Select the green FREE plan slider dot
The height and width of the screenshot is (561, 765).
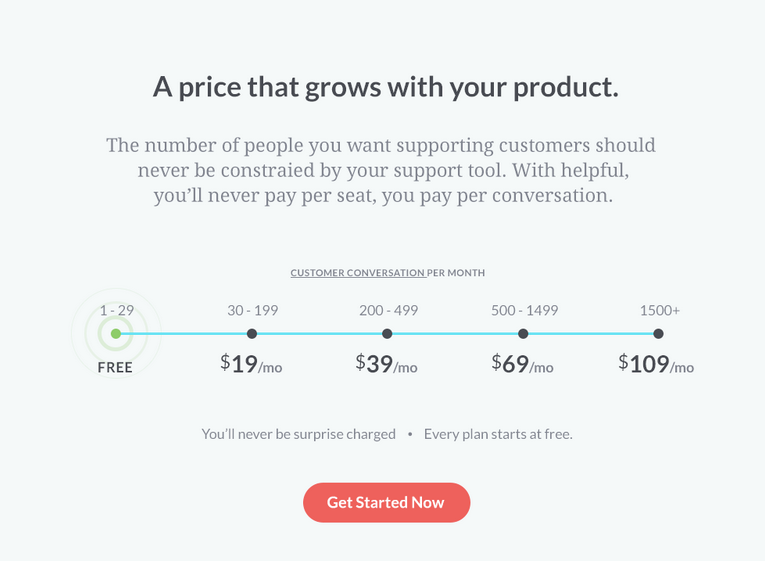coord(116,334)
